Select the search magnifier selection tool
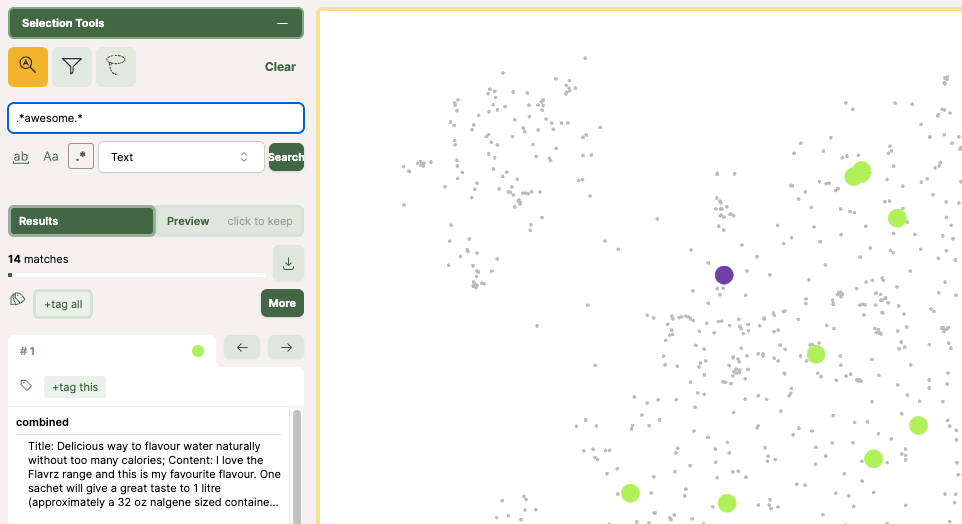Image resolution: width=962 pixels, height=524 pixels. coord(28,66)
